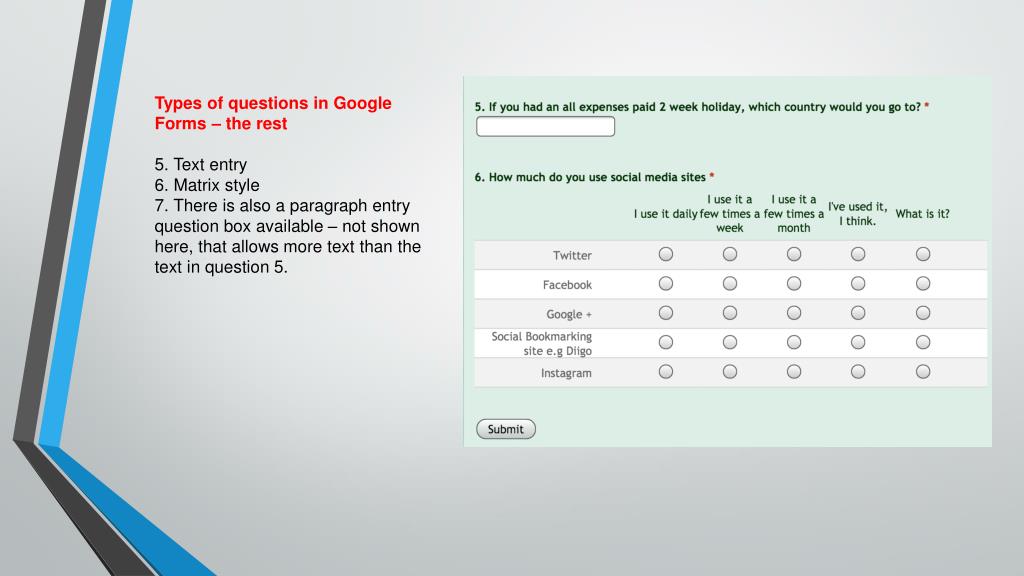Select 'few times a week' for Google +

coord(729,313)
